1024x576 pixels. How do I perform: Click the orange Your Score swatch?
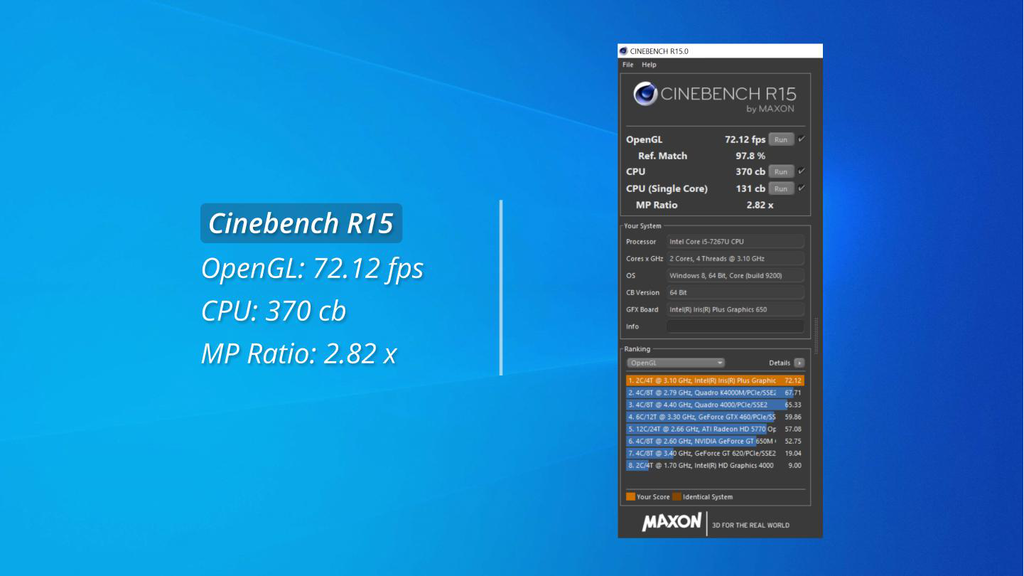[630, 497]
